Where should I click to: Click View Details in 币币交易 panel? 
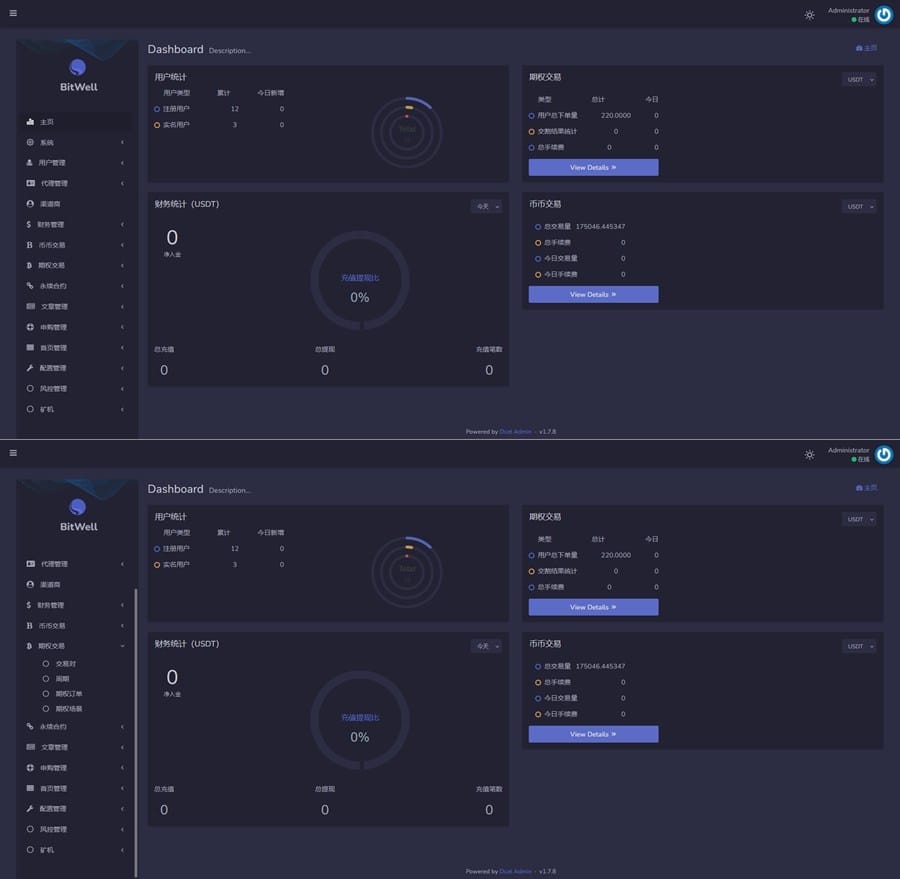pyautogui.click(x=593, y=294)
